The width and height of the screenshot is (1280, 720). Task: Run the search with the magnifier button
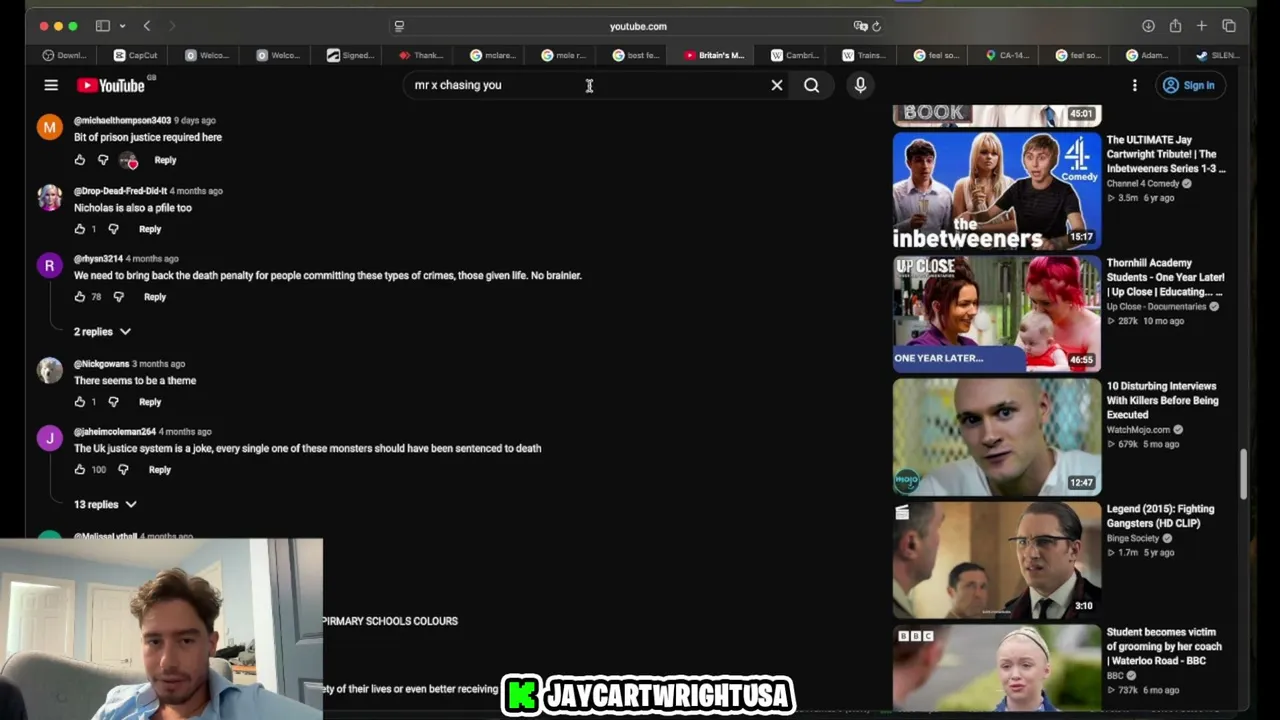pyautogui.click(x=811, y=86)
